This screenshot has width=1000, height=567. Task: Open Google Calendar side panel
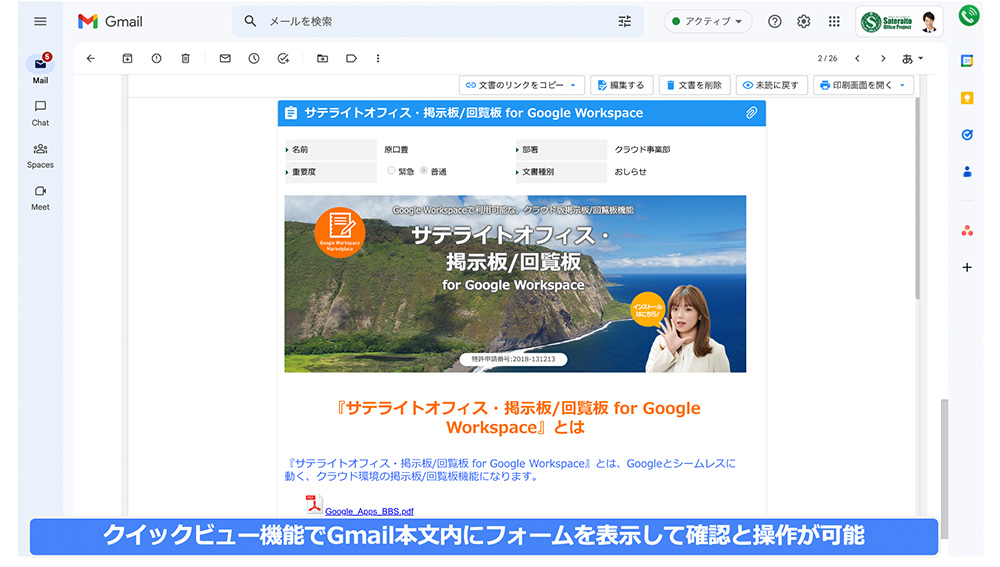tap(967, 61)
